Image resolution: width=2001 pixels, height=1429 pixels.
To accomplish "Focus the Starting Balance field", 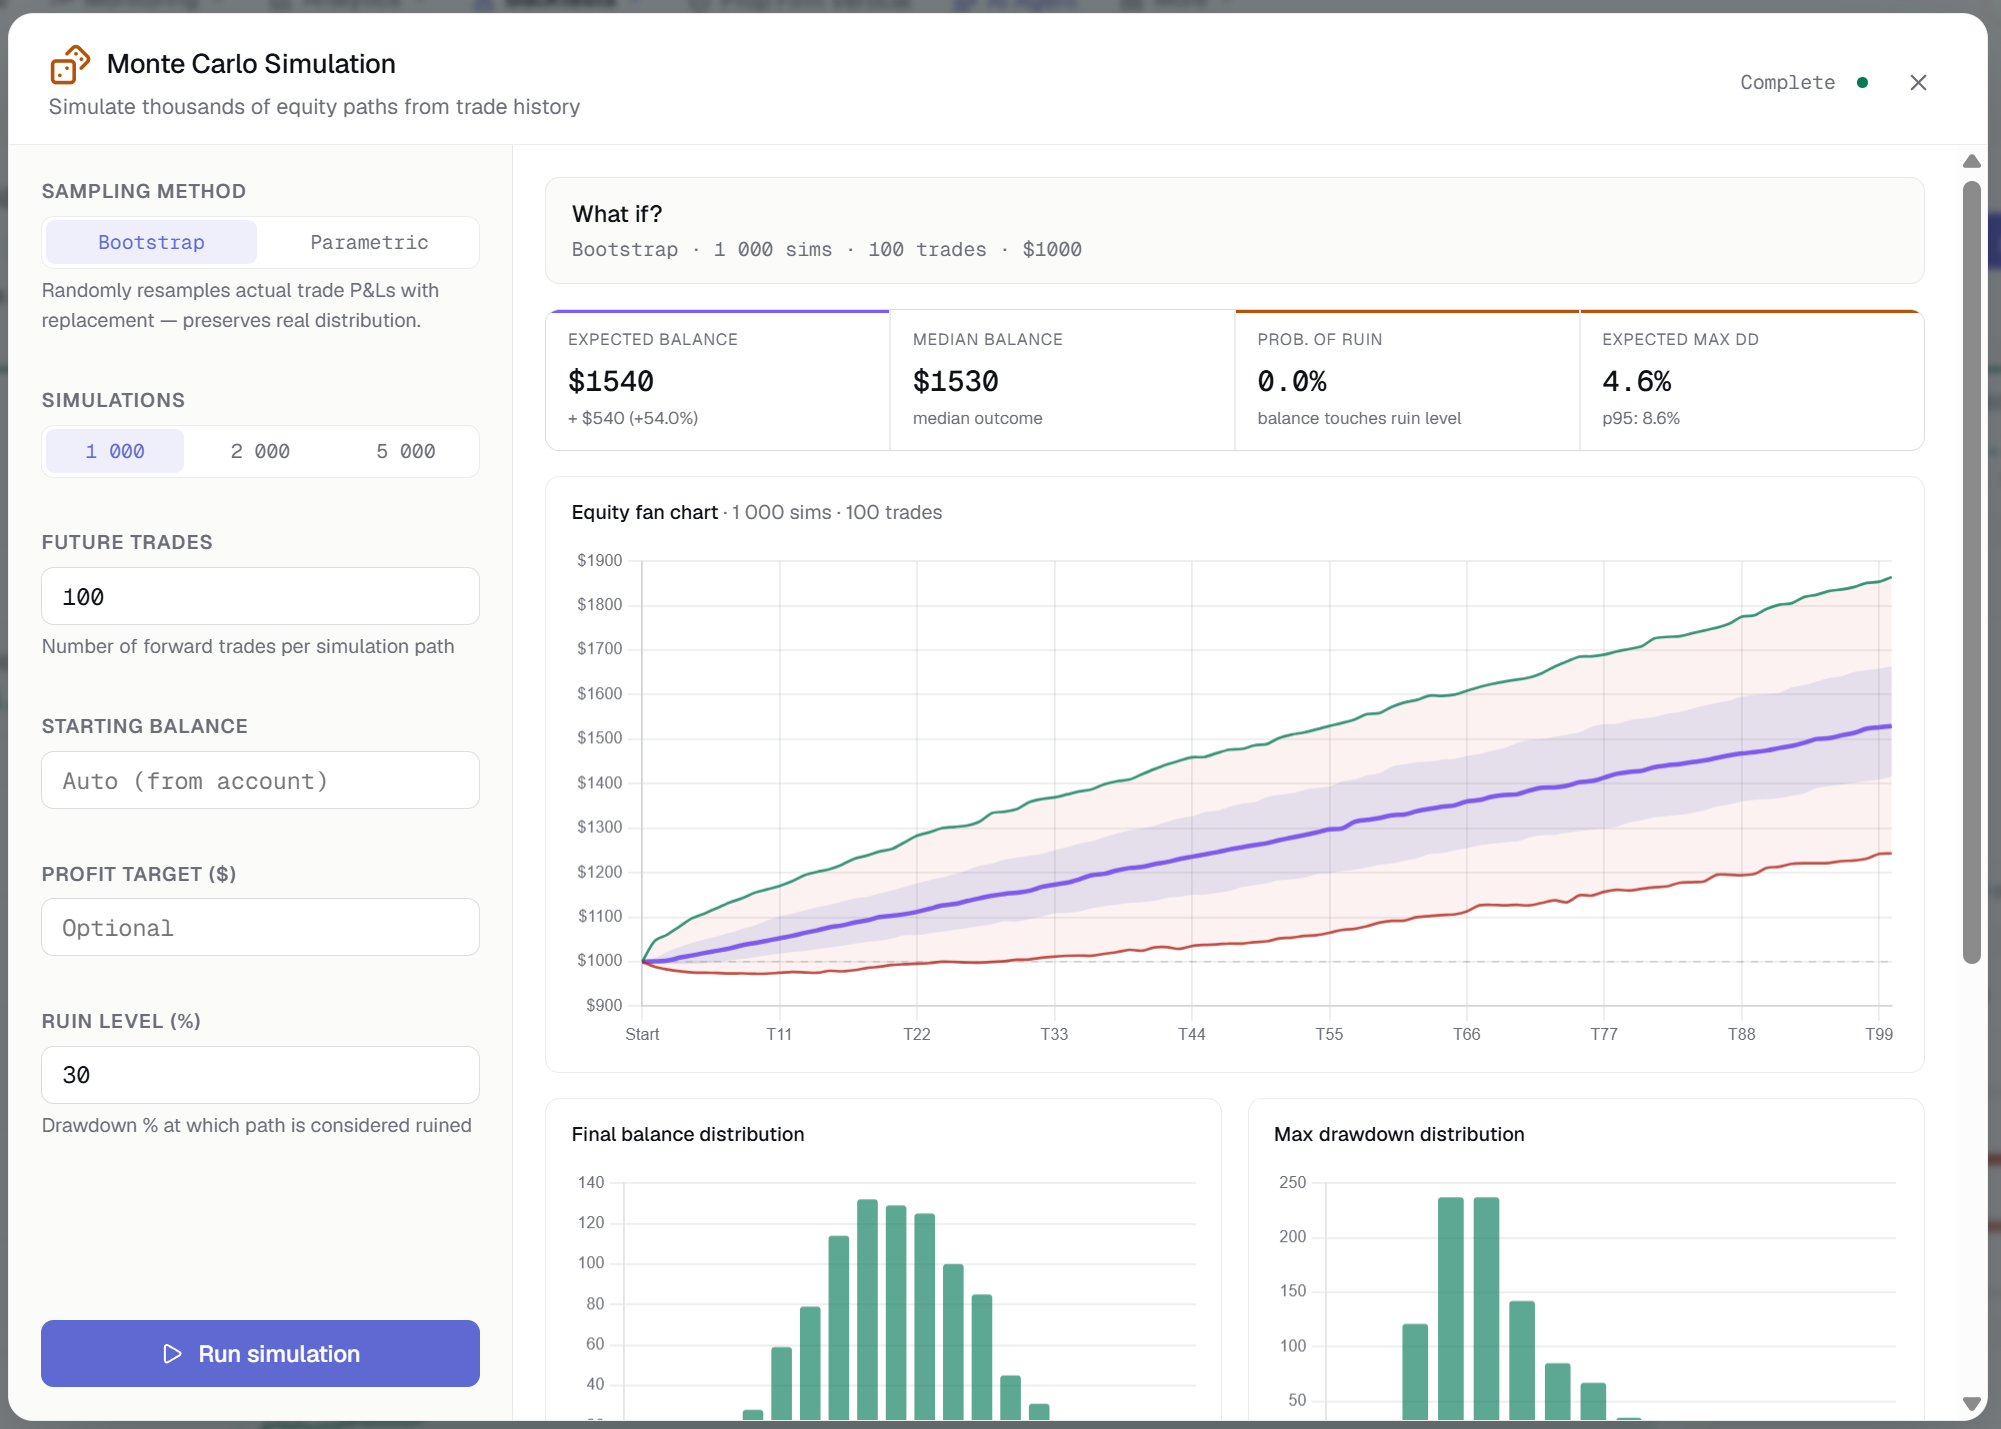I will (260, 780).
